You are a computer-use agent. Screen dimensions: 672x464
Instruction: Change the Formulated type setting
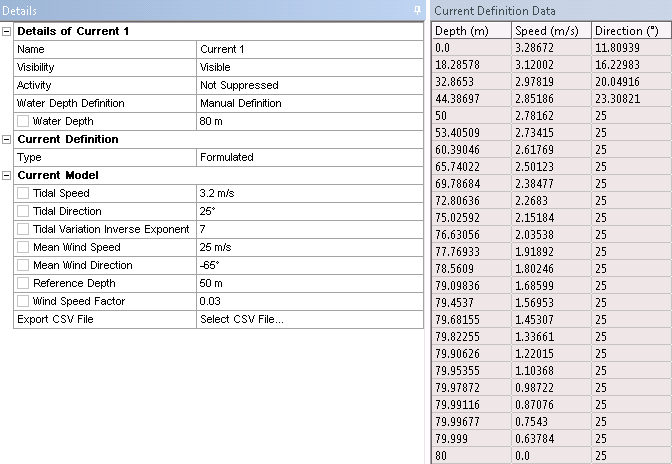point(309,157)
